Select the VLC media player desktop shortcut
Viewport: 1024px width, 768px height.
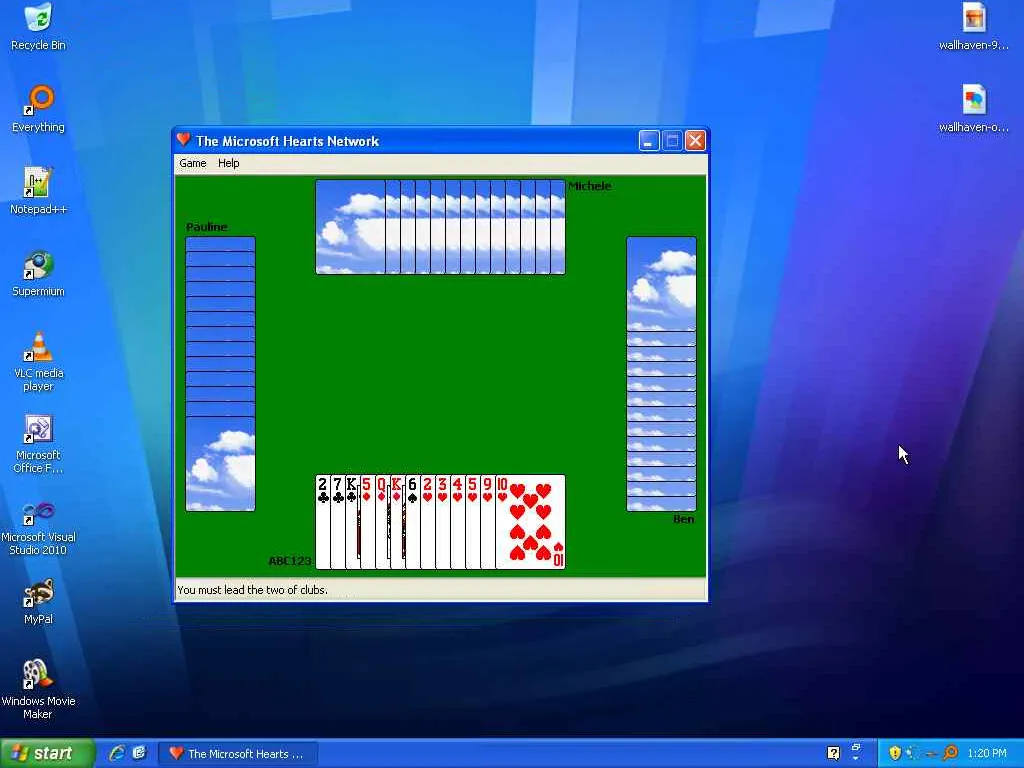(39, 362)
